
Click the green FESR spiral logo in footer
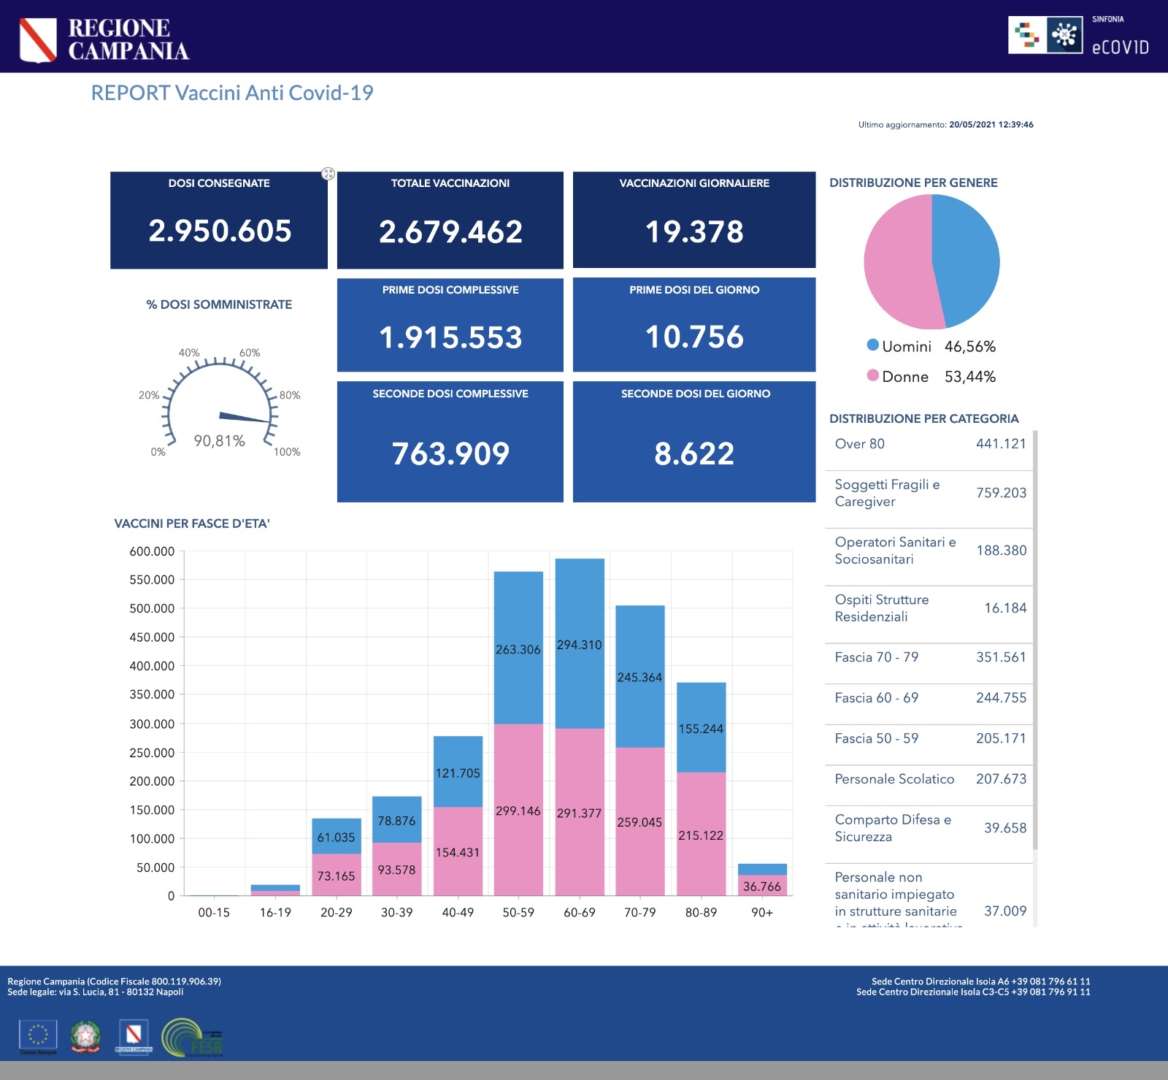190,1038
